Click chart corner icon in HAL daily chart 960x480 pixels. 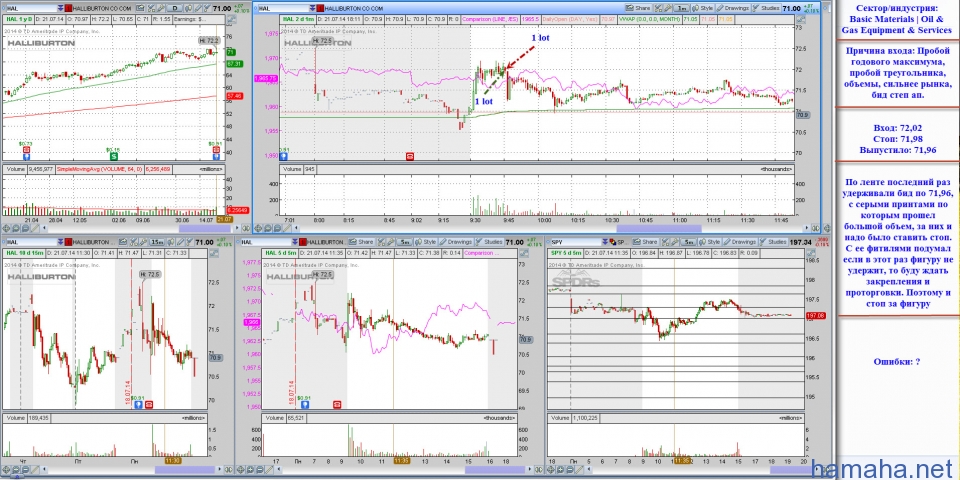231,19
